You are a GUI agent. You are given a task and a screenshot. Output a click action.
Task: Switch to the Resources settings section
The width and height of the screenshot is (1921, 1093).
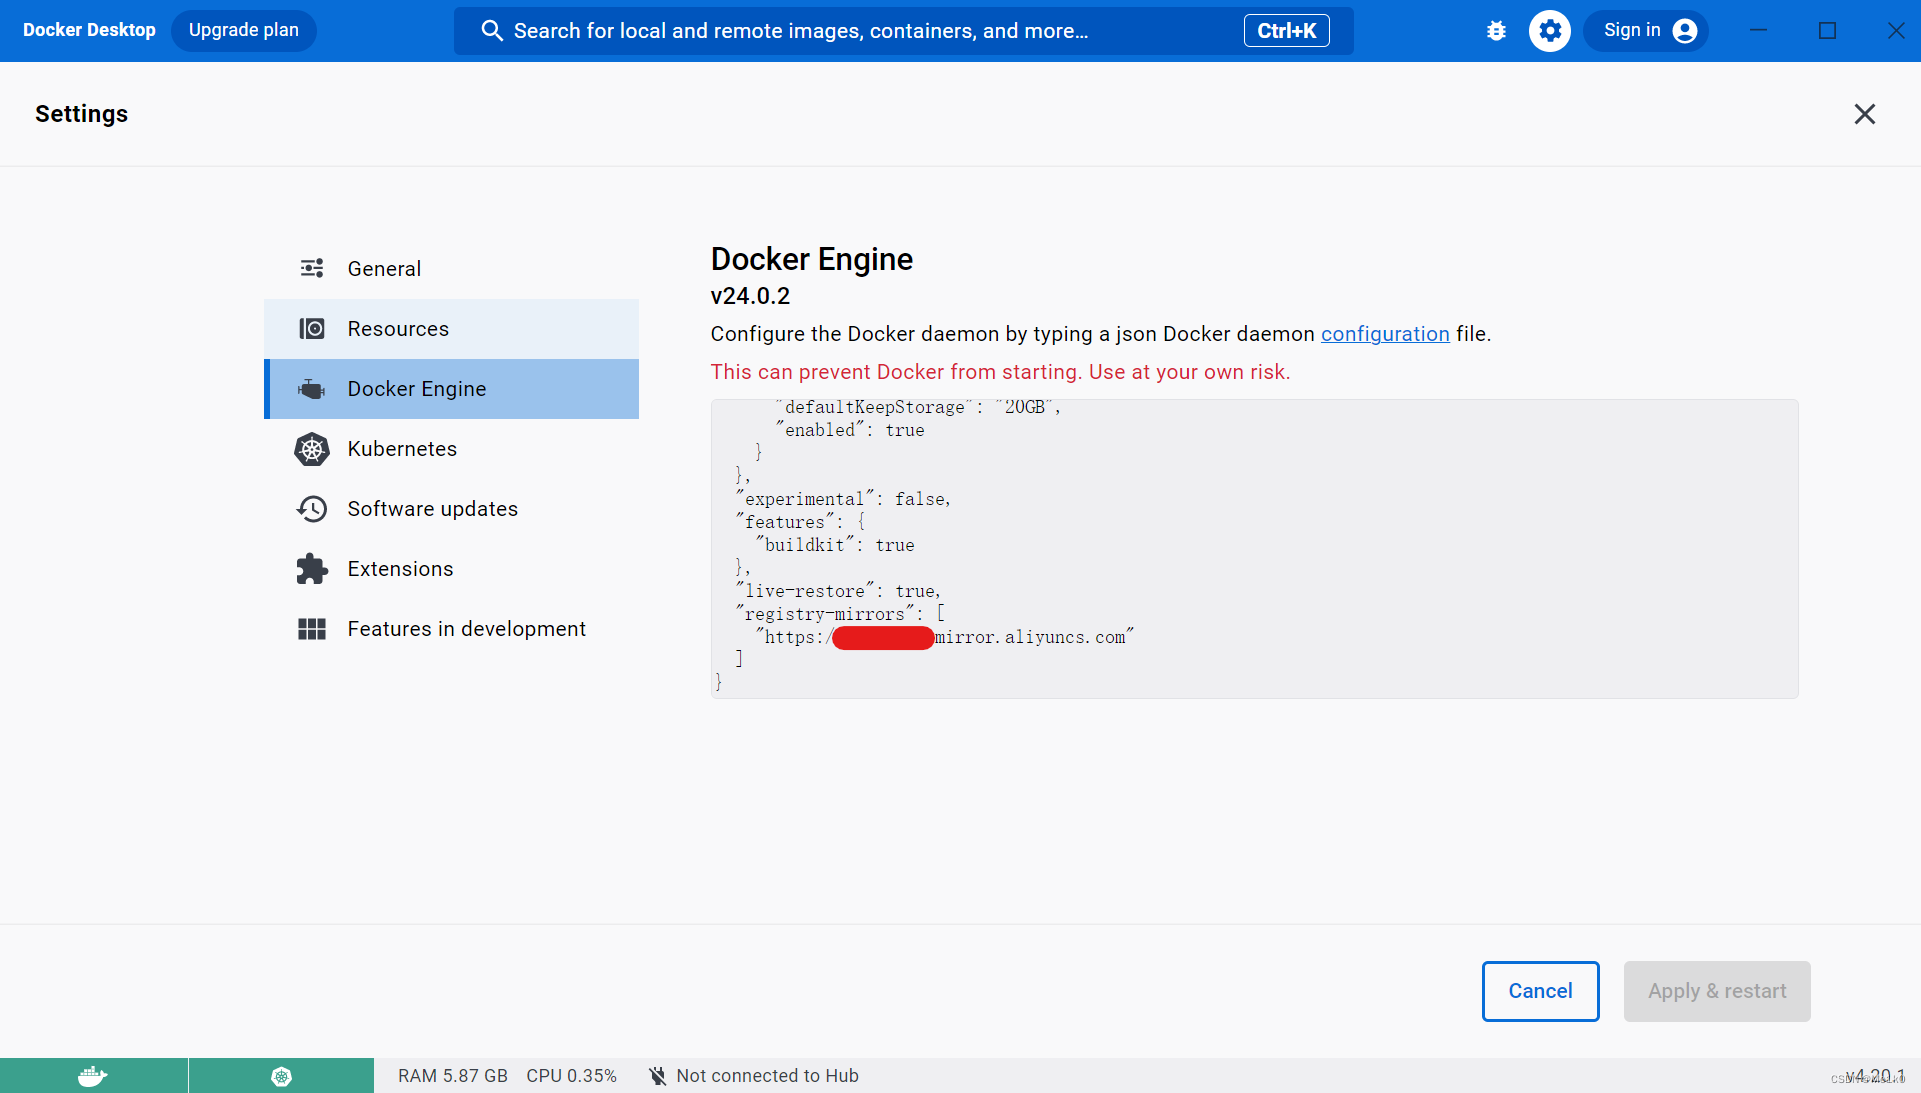[x=398, y=329]
